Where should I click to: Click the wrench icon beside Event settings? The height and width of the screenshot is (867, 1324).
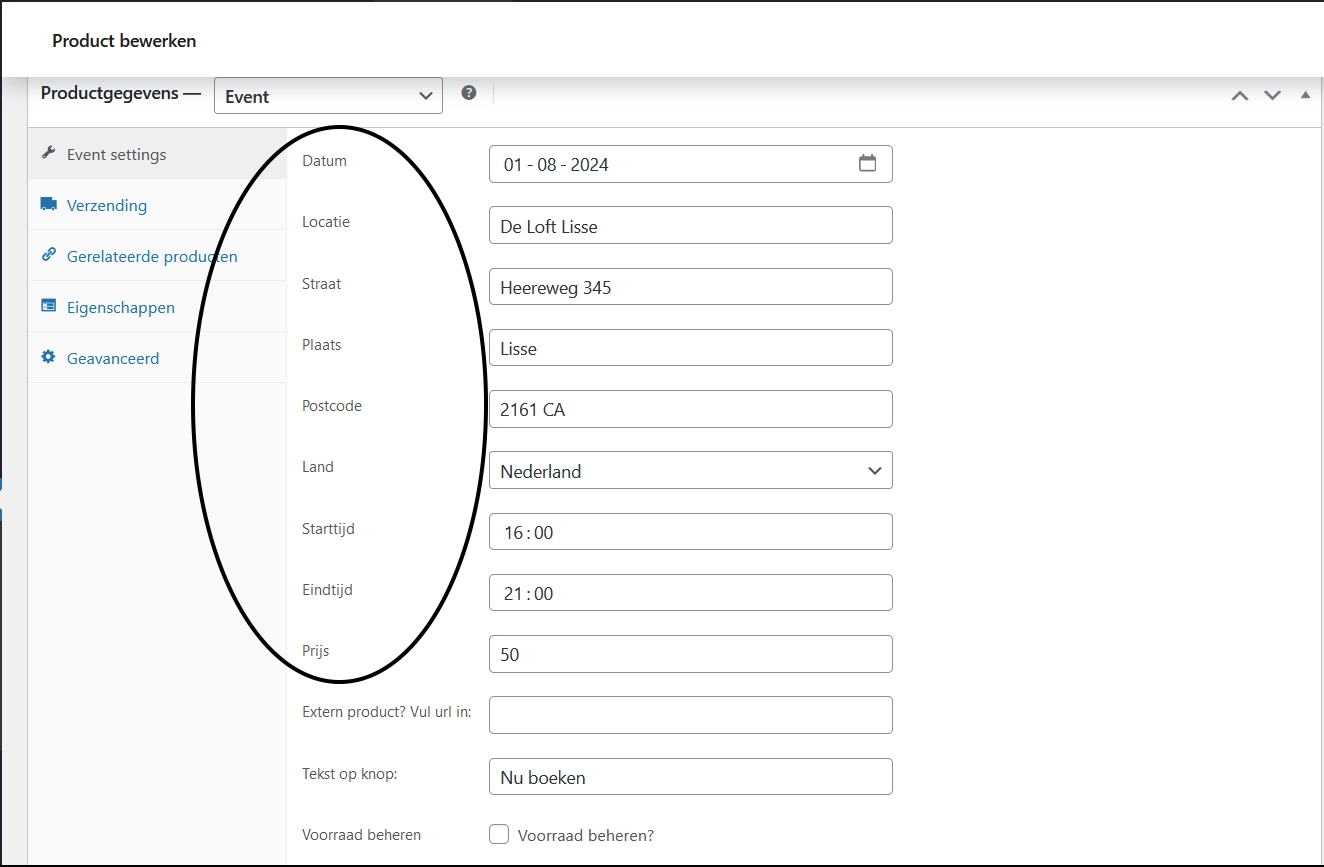47,154
